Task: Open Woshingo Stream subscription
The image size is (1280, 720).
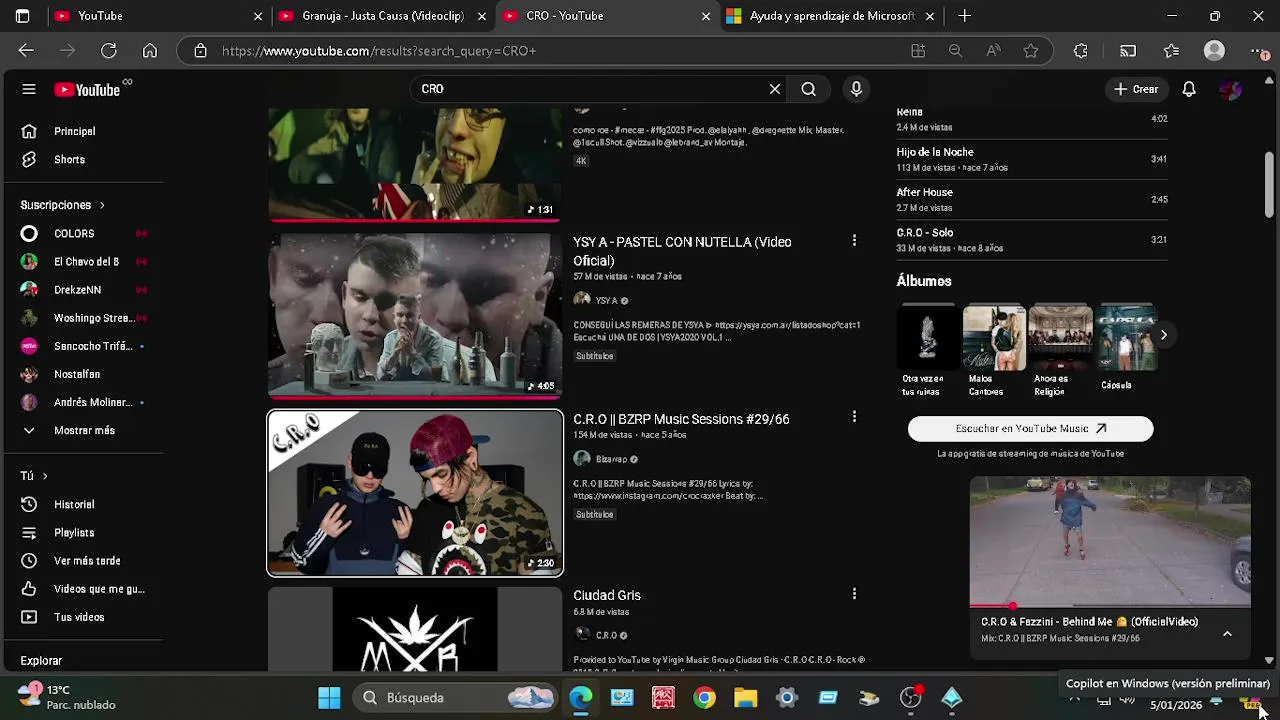Action: [x=93, y=318]
